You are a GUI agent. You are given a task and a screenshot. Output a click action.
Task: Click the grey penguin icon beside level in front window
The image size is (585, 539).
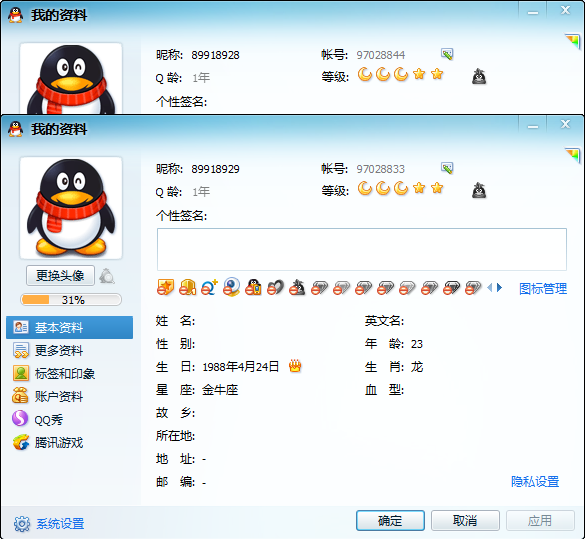pos(479,191)
